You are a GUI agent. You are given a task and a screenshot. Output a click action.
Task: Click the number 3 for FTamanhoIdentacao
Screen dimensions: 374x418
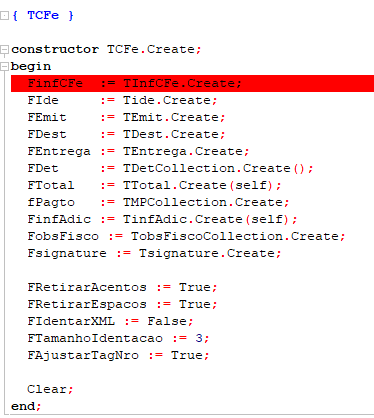199,338
